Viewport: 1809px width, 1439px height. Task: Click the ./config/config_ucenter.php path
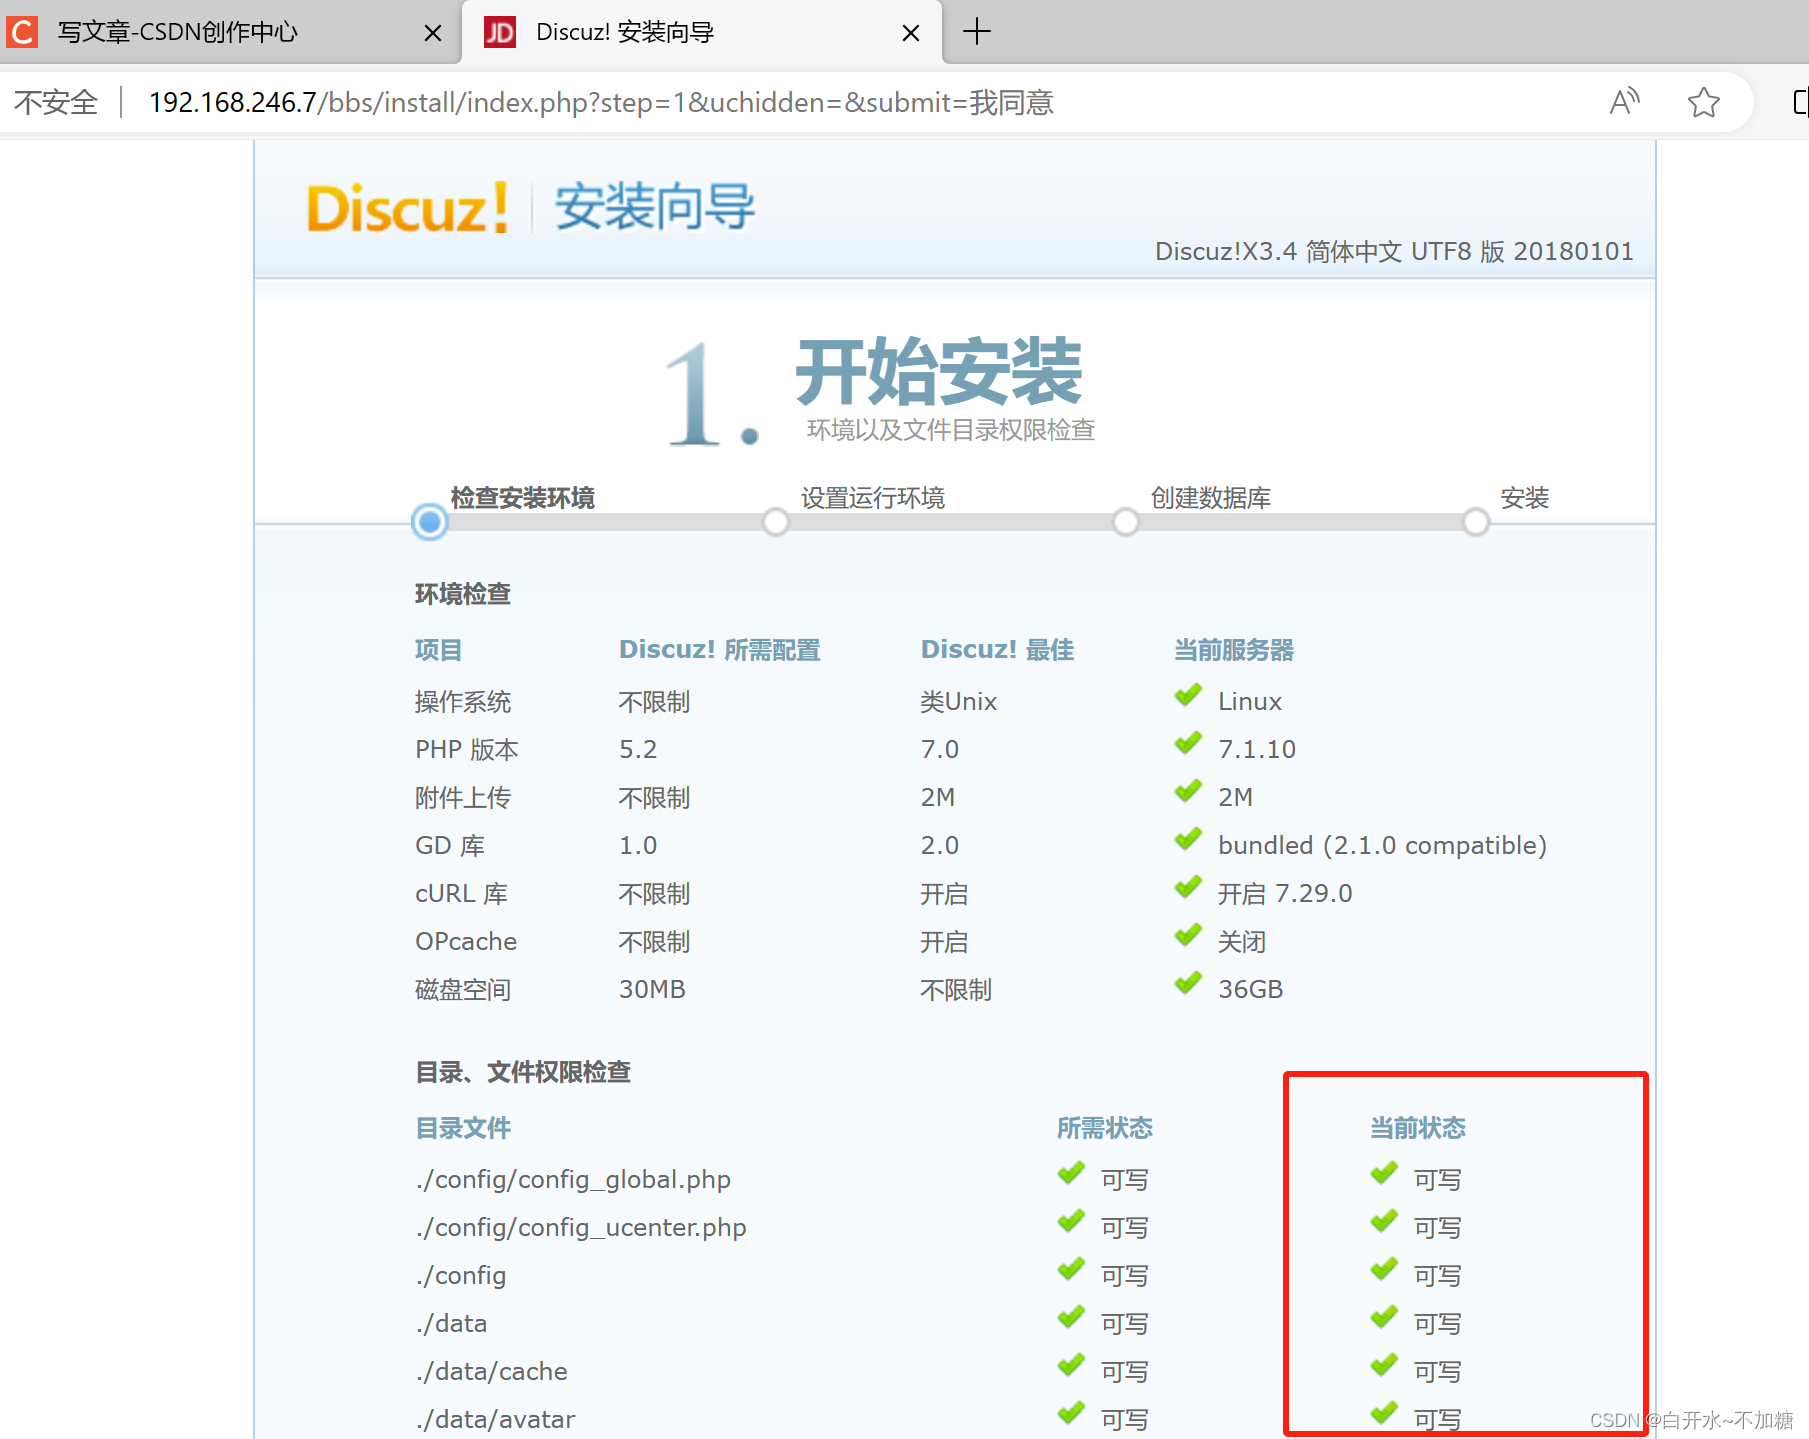581,1228
